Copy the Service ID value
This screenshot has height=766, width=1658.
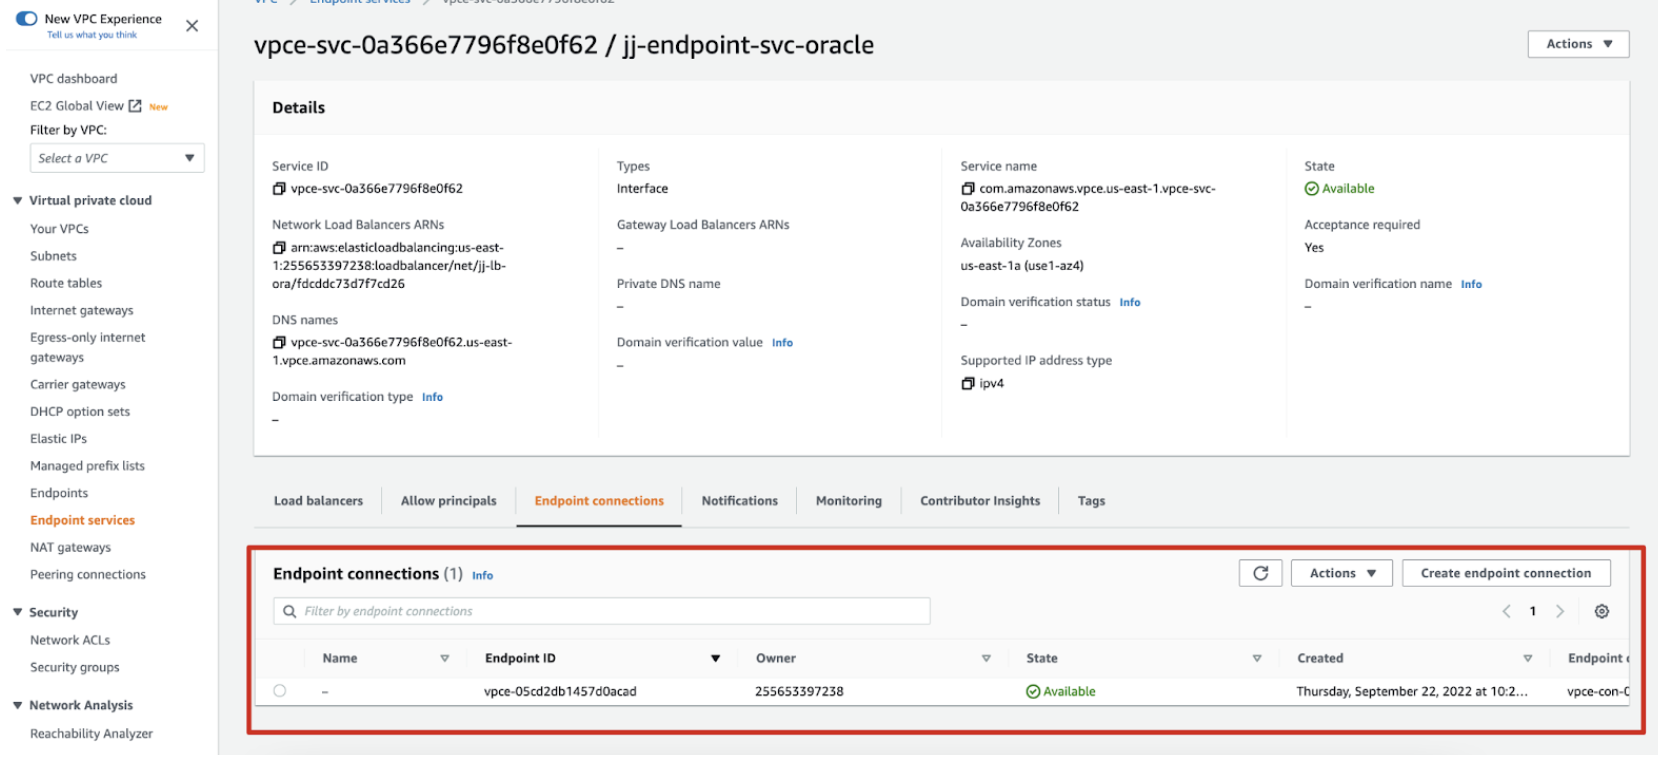(x=279, y=189)
